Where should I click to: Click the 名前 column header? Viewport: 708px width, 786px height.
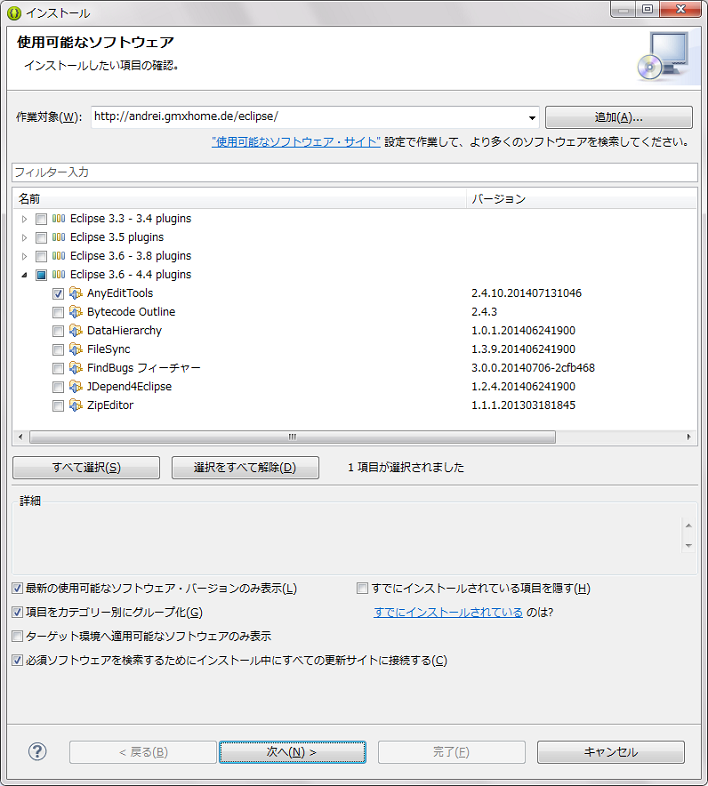coord(240,199)
